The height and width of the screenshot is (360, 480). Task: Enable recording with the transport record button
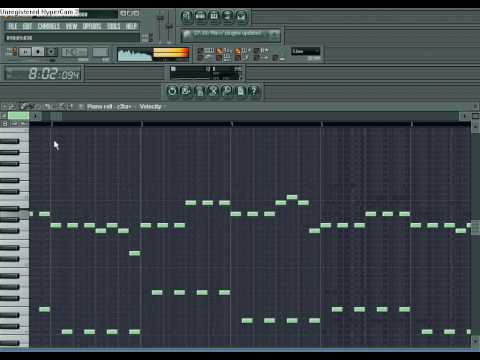click(51, 52)
